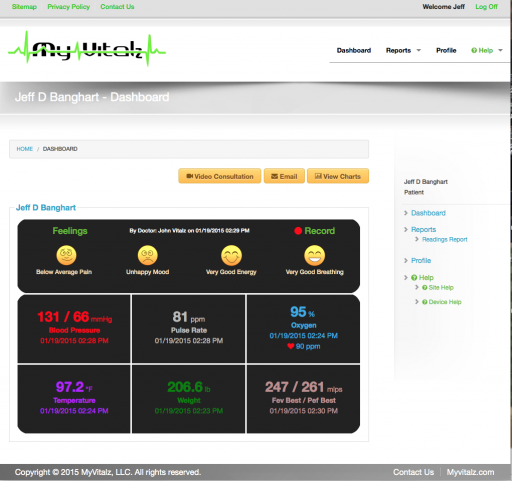Screen dimensions: 512x481
Task: Open the 97.2 °F Temperature tile
Action: coord(74,399)
